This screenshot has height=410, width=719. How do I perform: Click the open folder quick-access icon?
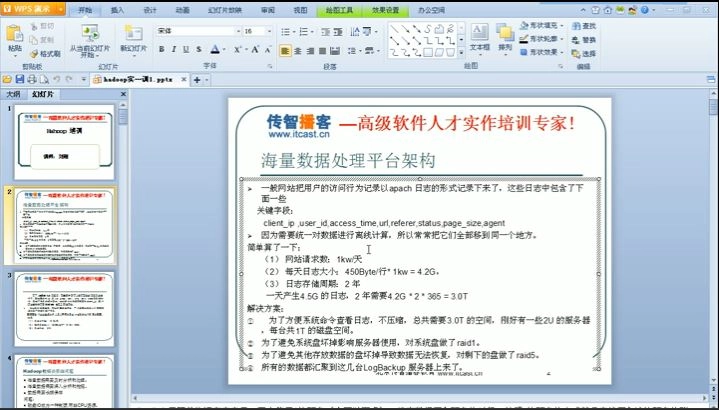click(x=7, y=79)
